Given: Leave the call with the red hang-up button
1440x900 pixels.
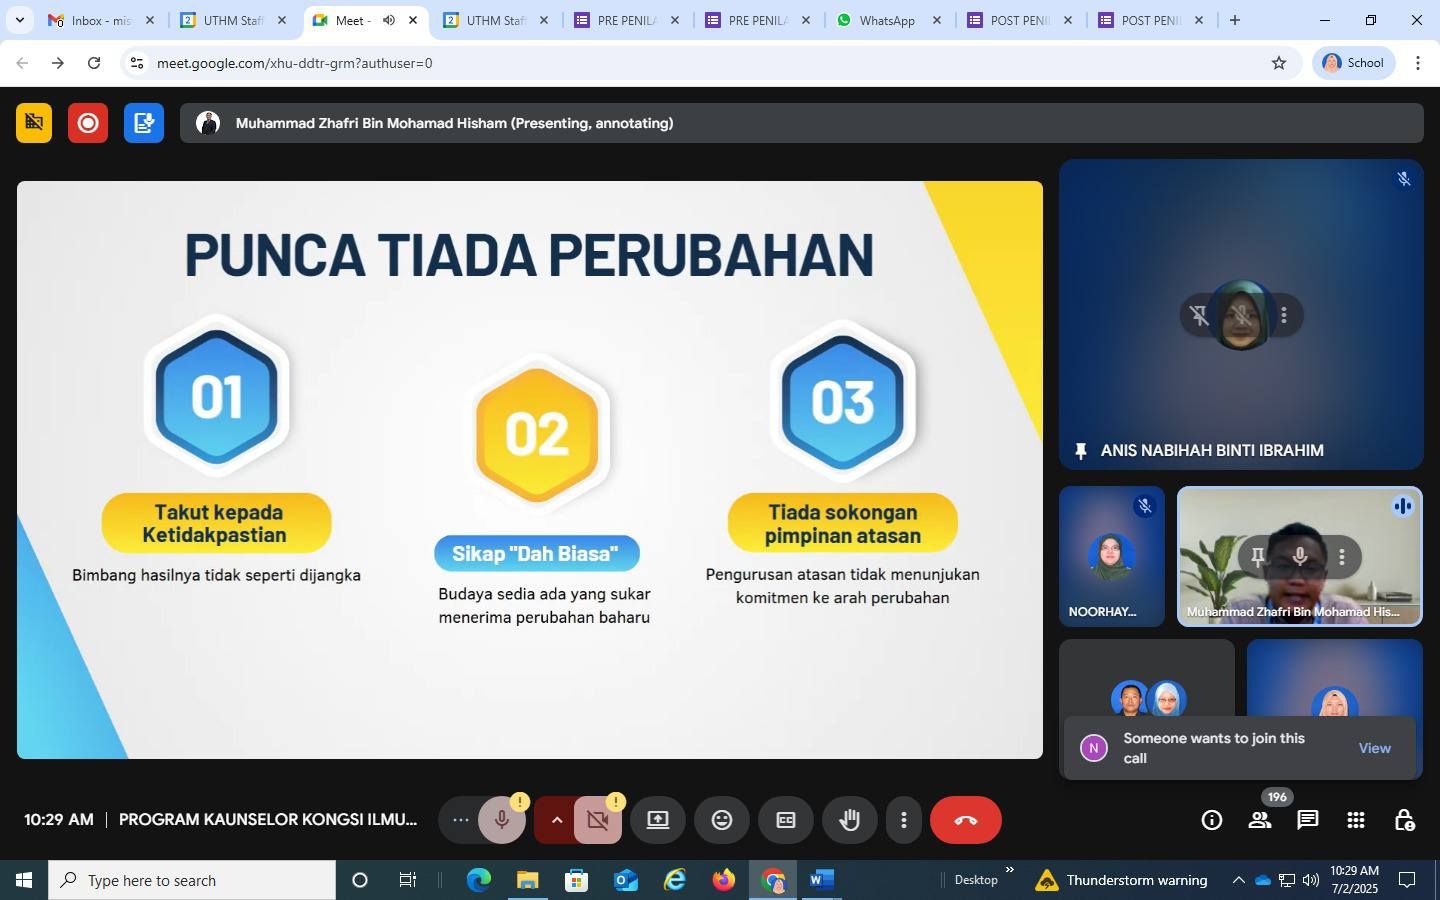Looking at the screenshot, I should (x=965, y=820).
